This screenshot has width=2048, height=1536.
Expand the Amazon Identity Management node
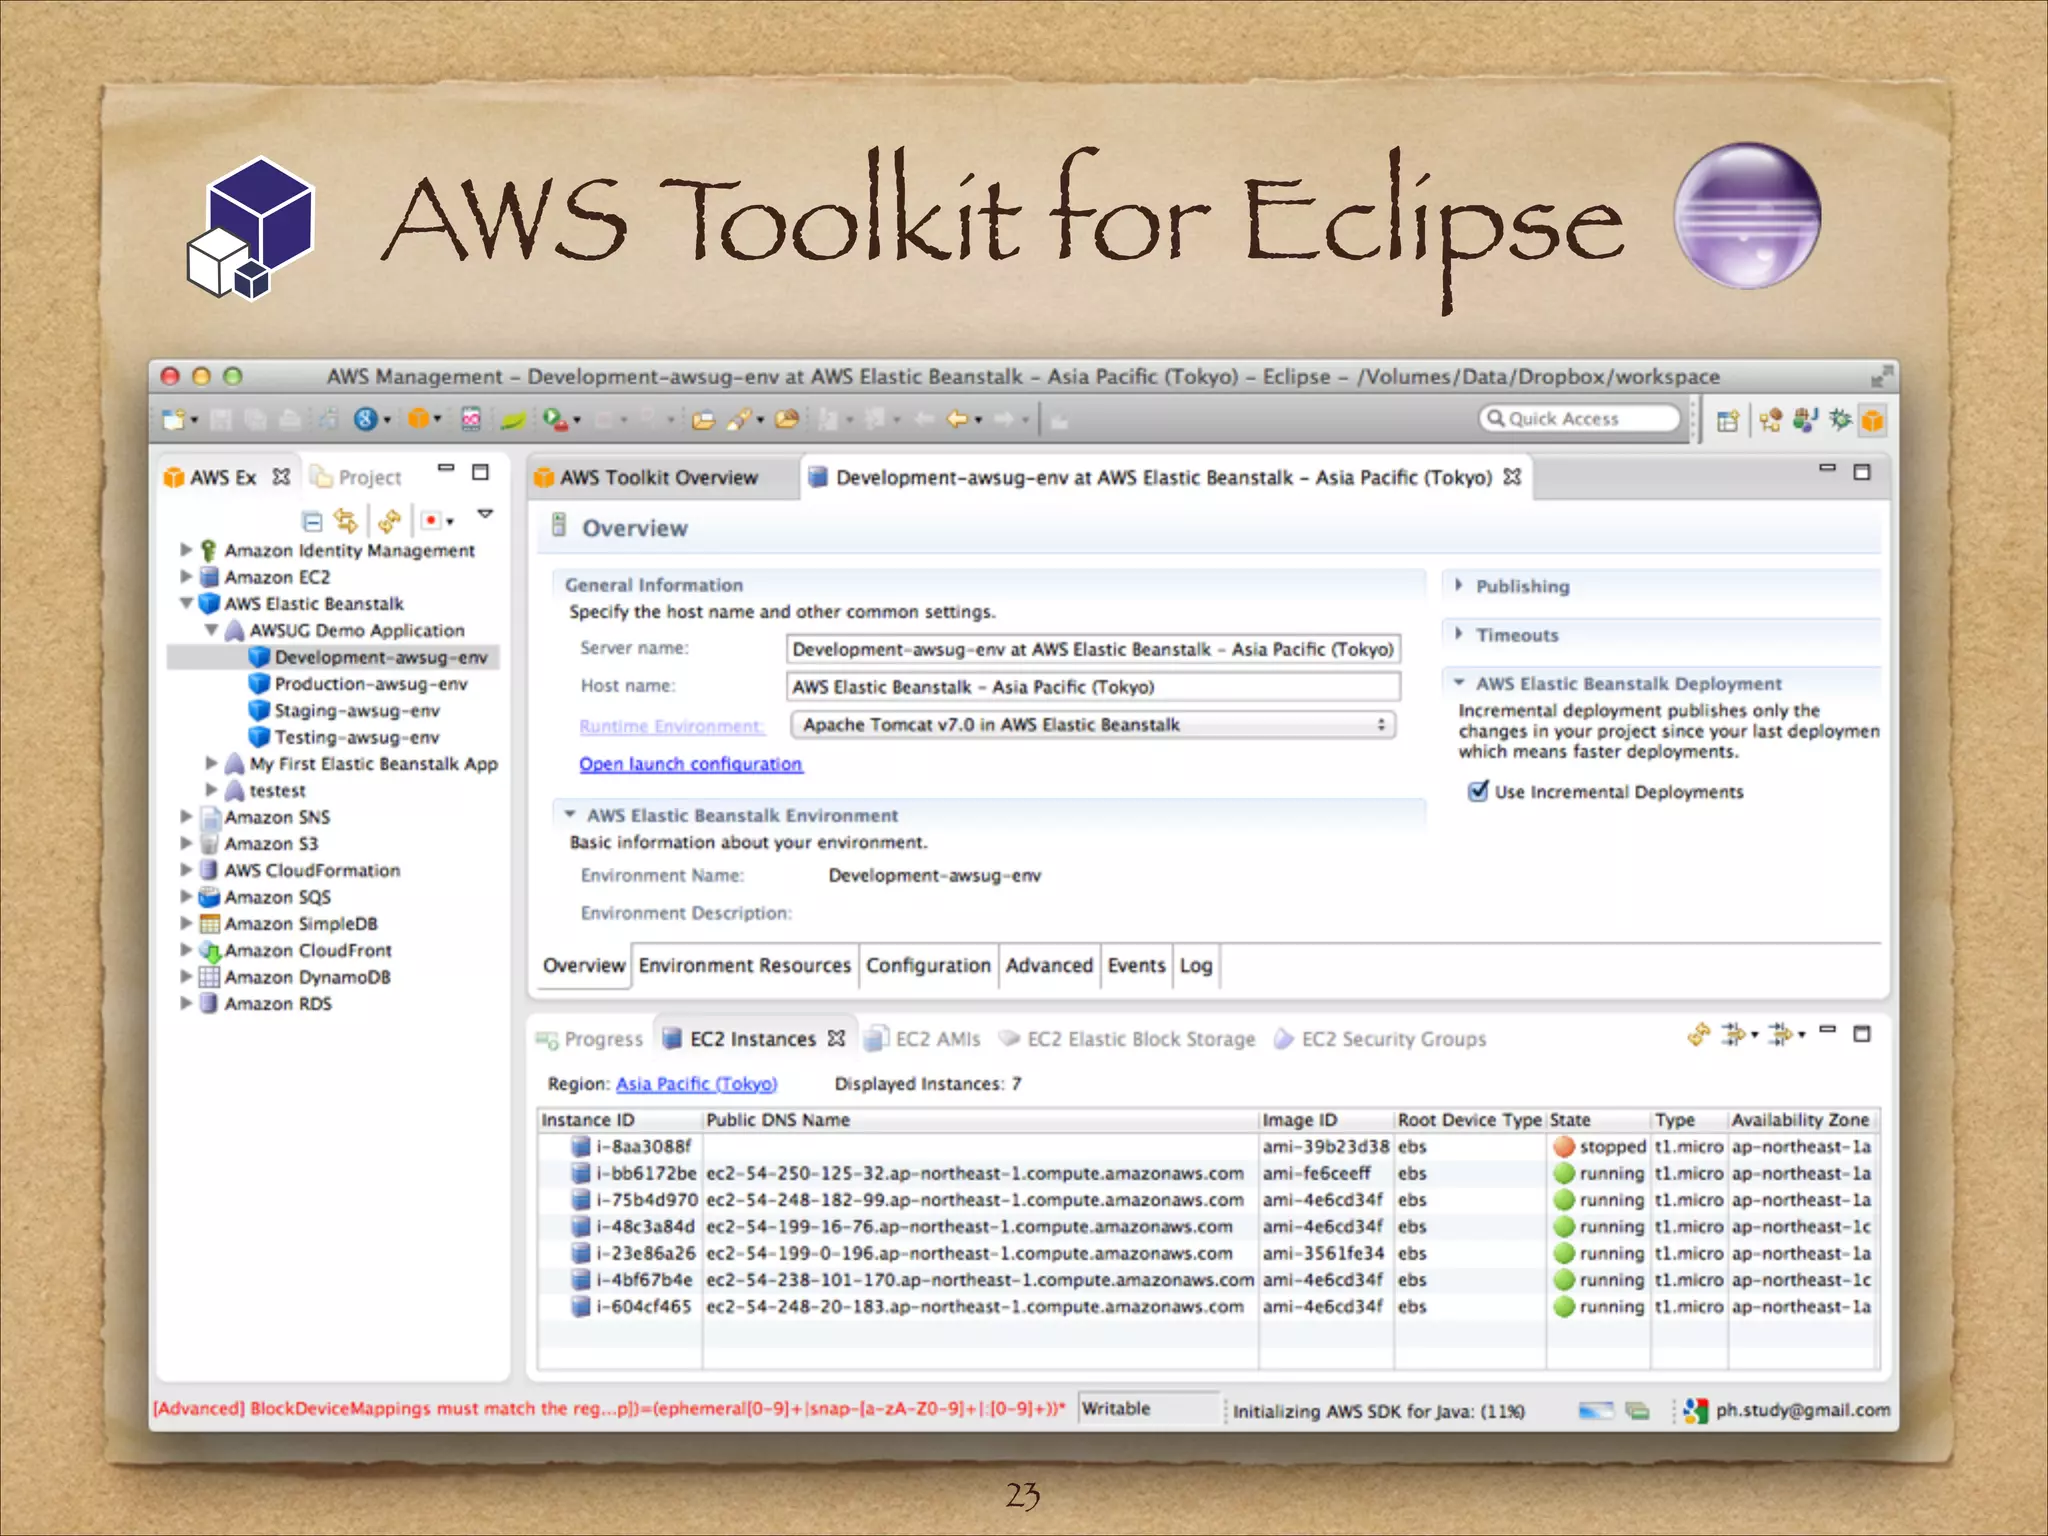pos(186,549)
